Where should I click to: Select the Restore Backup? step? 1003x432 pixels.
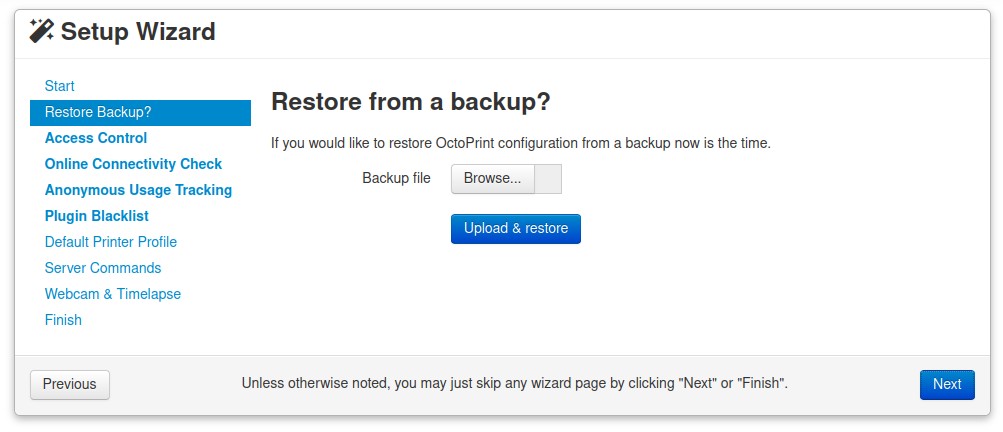98,112
